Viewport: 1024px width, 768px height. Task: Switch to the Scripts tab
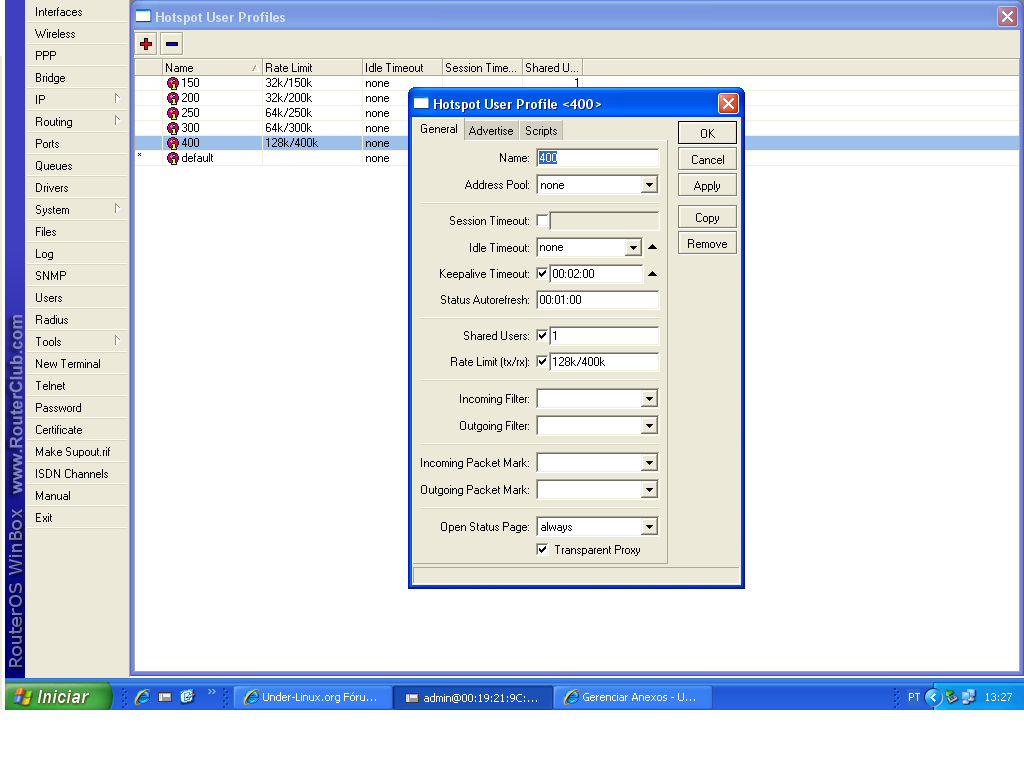pyautogui.click(x=541, y=131)
